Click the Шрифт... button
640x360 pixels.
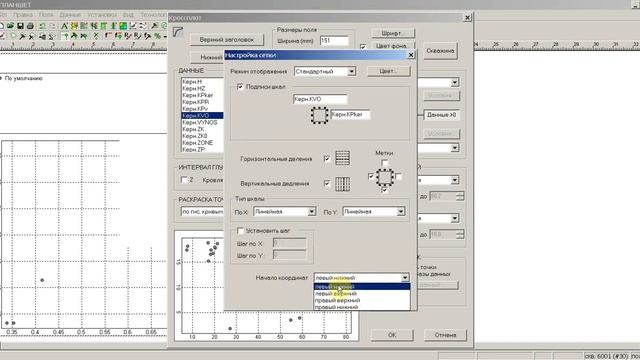(x=393, y=33)
